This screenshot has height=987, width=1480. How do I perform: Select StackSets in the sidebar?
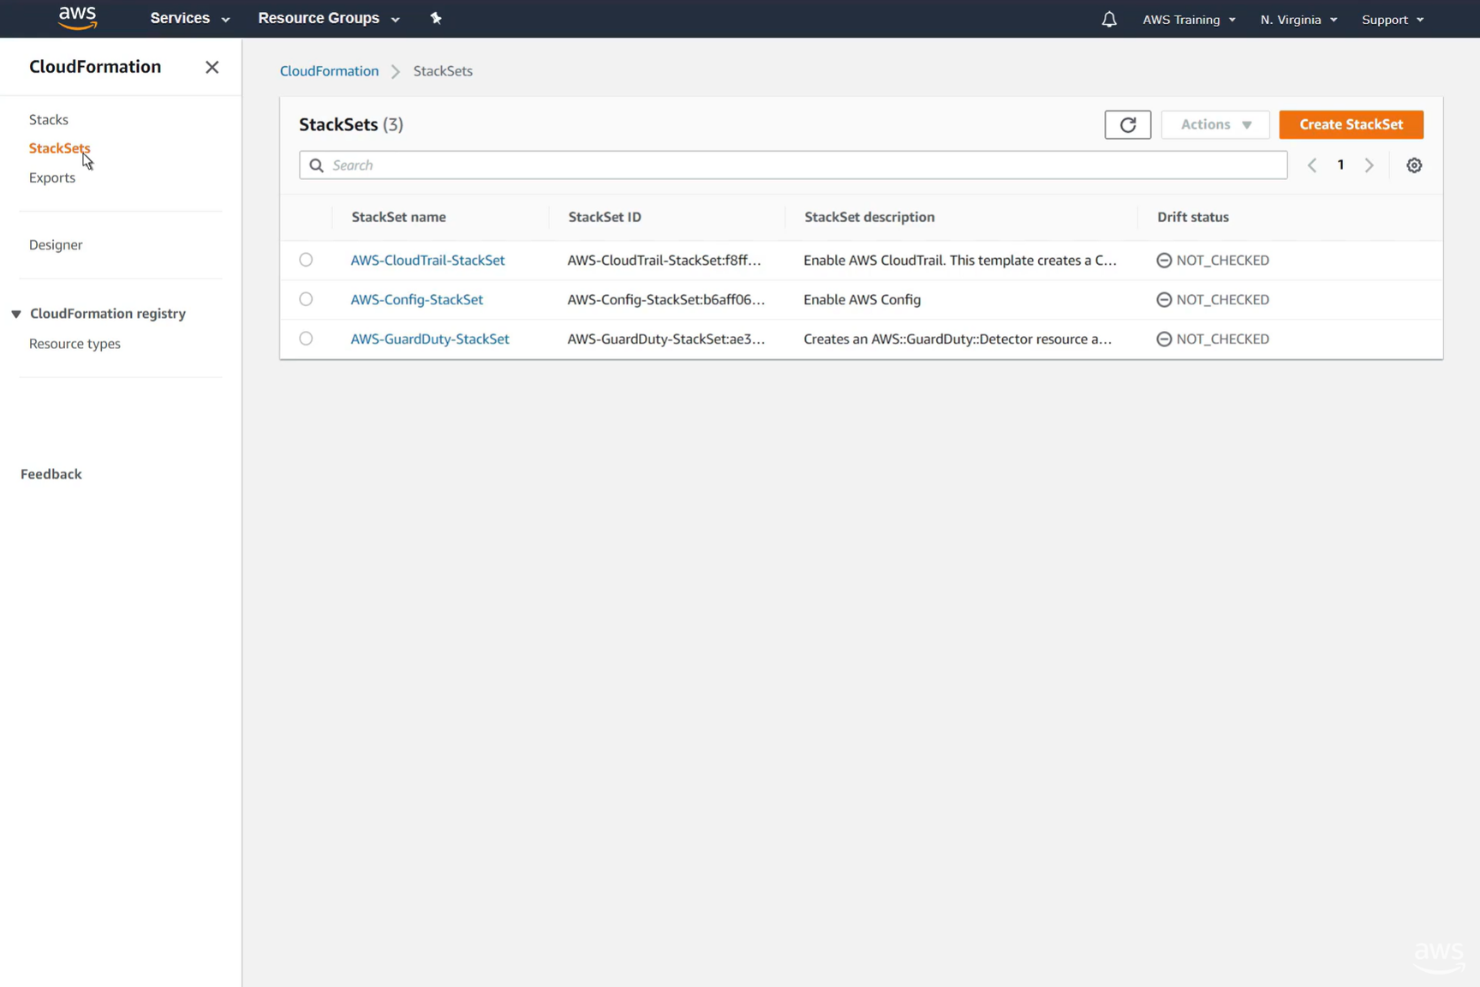click(59, 148)
